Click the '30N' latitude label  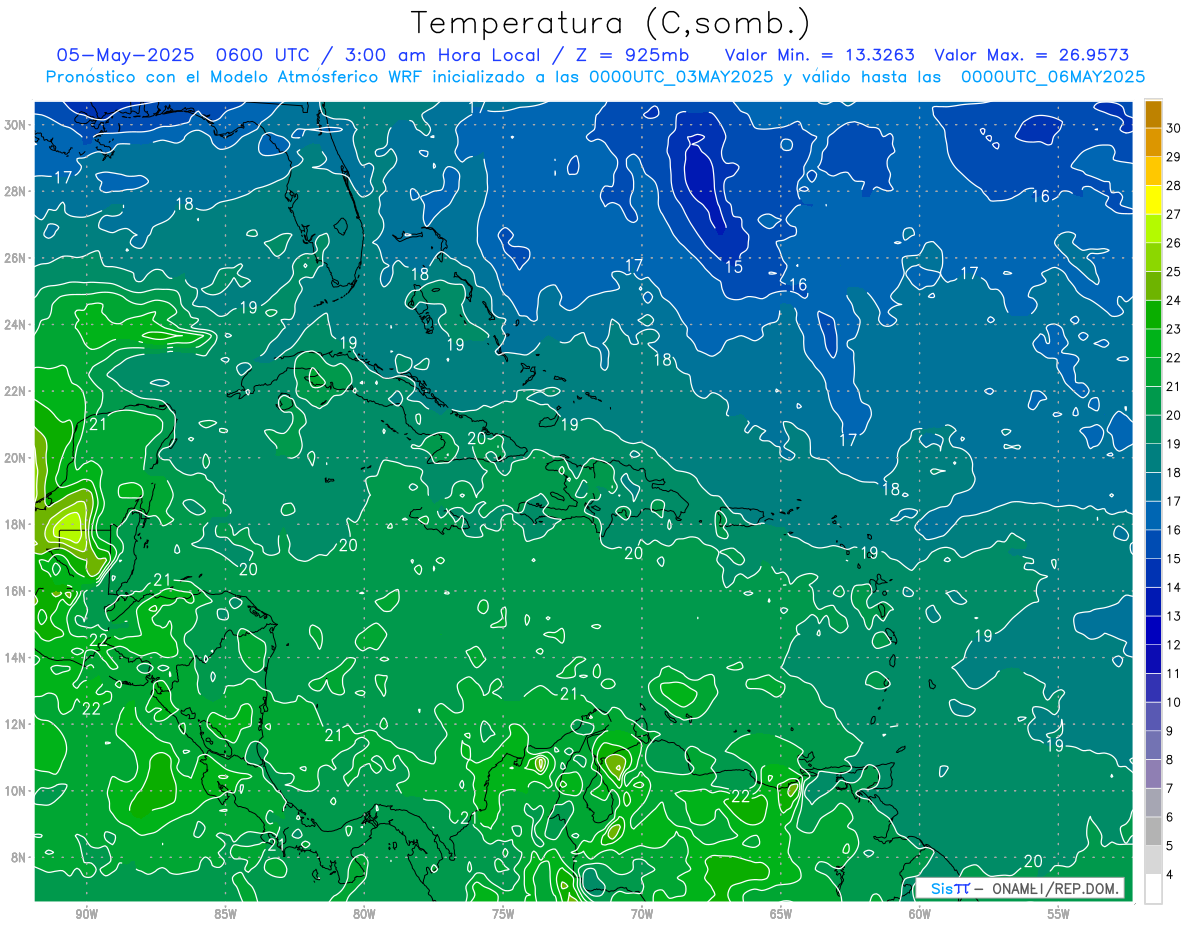pyautogui.click(x=15, y=124)
